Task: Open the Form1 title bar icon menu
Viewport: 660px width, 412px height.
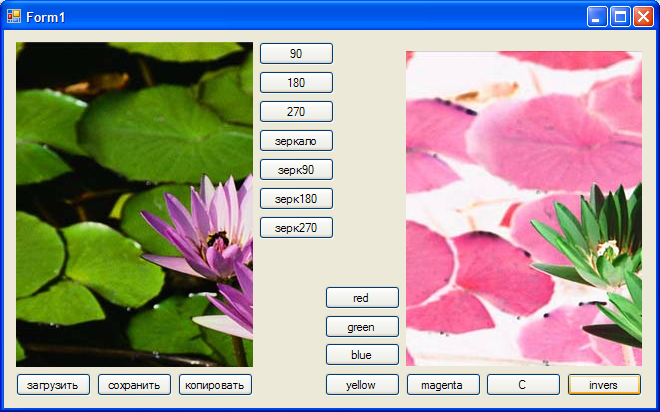Action: (x=14, y=16)
